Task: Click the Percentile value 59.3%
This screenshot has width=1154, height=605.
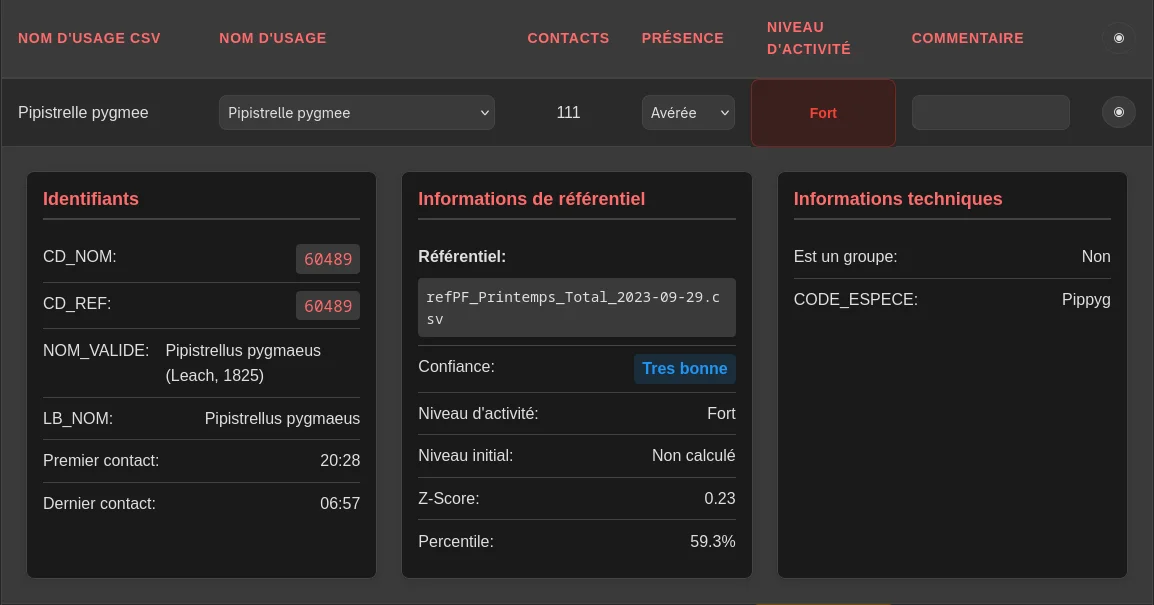Action: [712, 542]
